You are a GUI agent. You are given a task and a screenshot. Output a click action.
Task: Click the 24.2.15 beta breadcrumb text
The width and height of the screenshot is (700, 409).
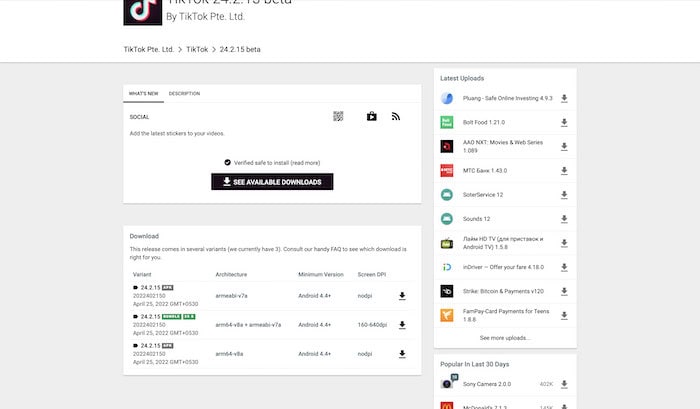[x=240, y=50]
